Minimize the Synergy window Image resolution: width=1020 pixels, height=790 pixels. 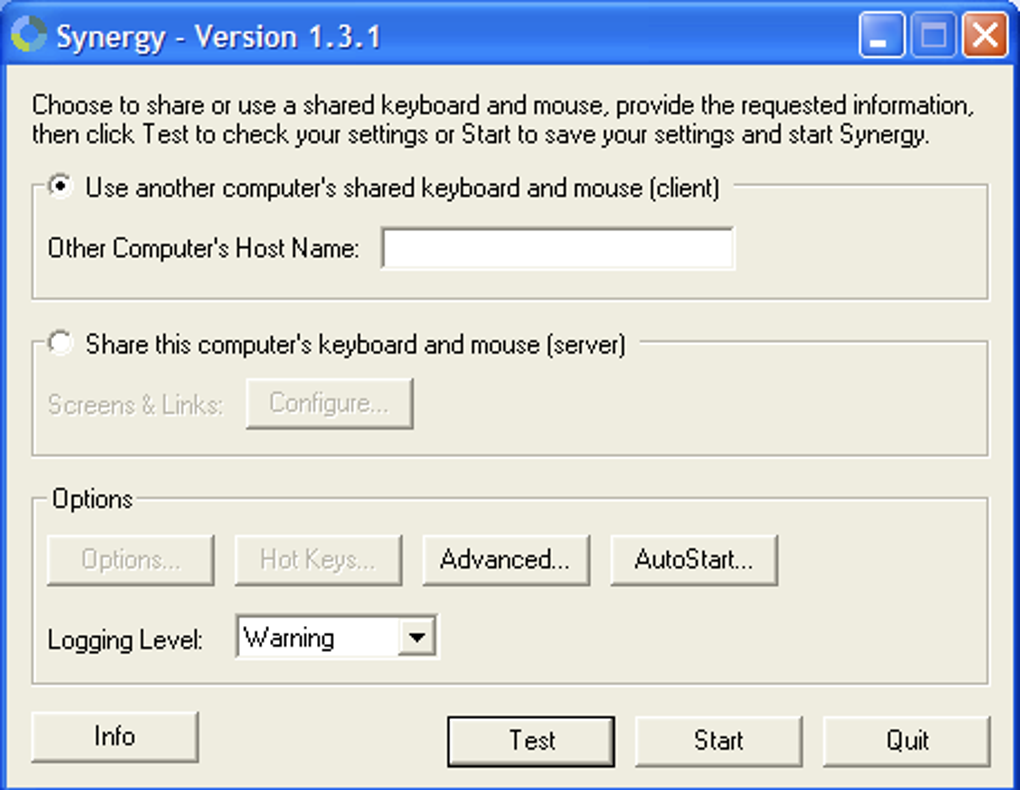tap(881, 34)
